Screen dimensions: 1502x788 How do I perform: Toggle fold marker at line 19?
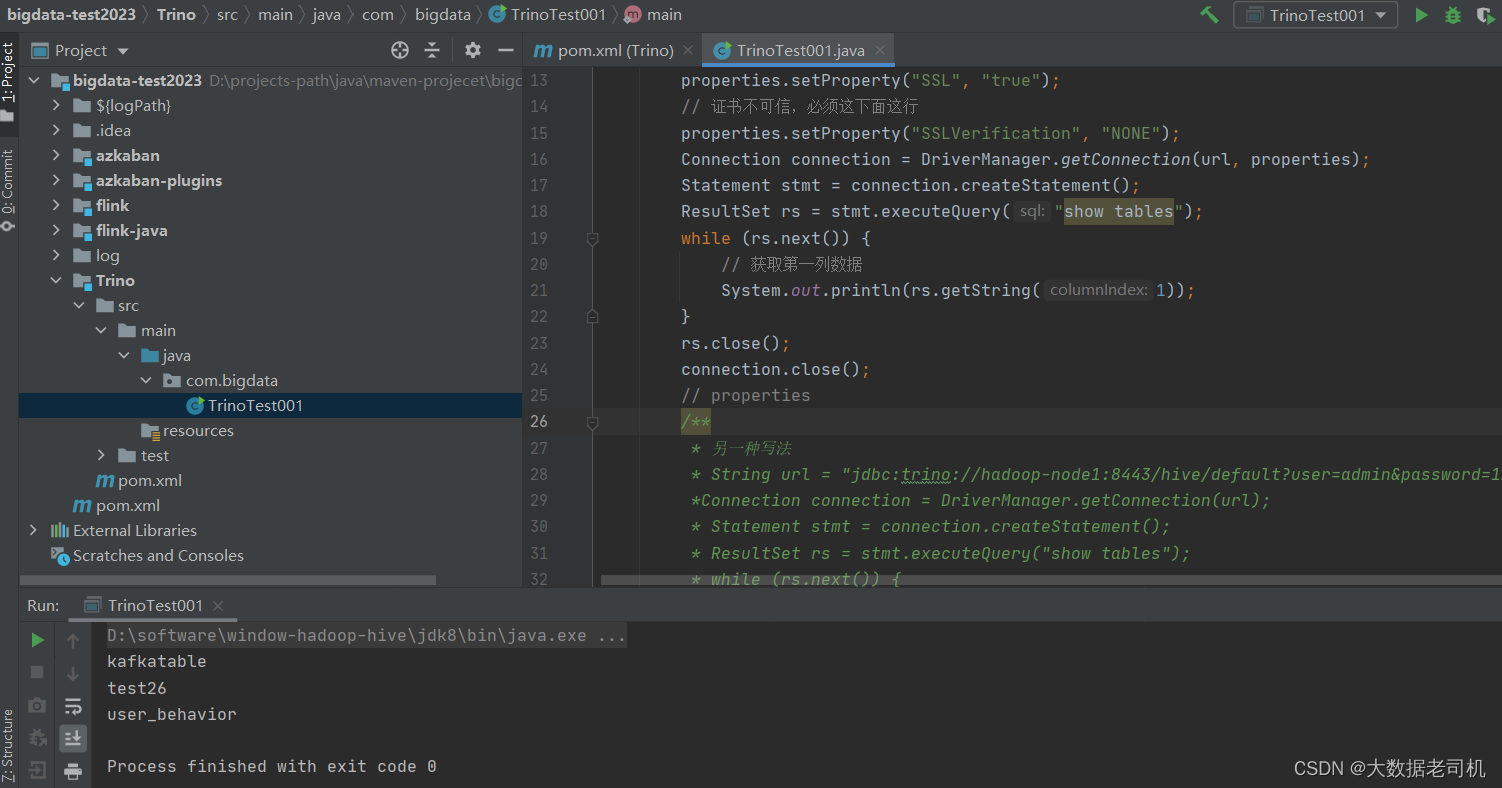(592, 239)
